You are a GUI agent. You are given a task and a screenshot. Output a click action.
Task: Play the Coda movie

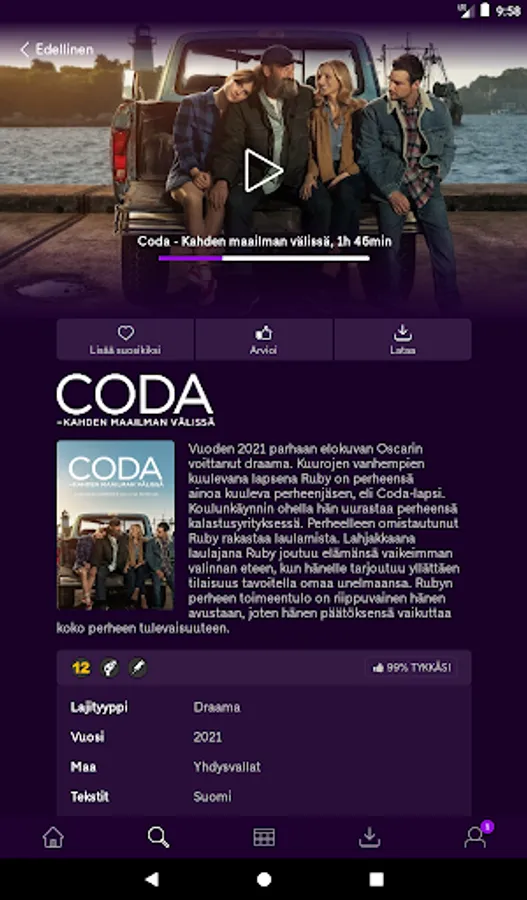coord(264,170)
